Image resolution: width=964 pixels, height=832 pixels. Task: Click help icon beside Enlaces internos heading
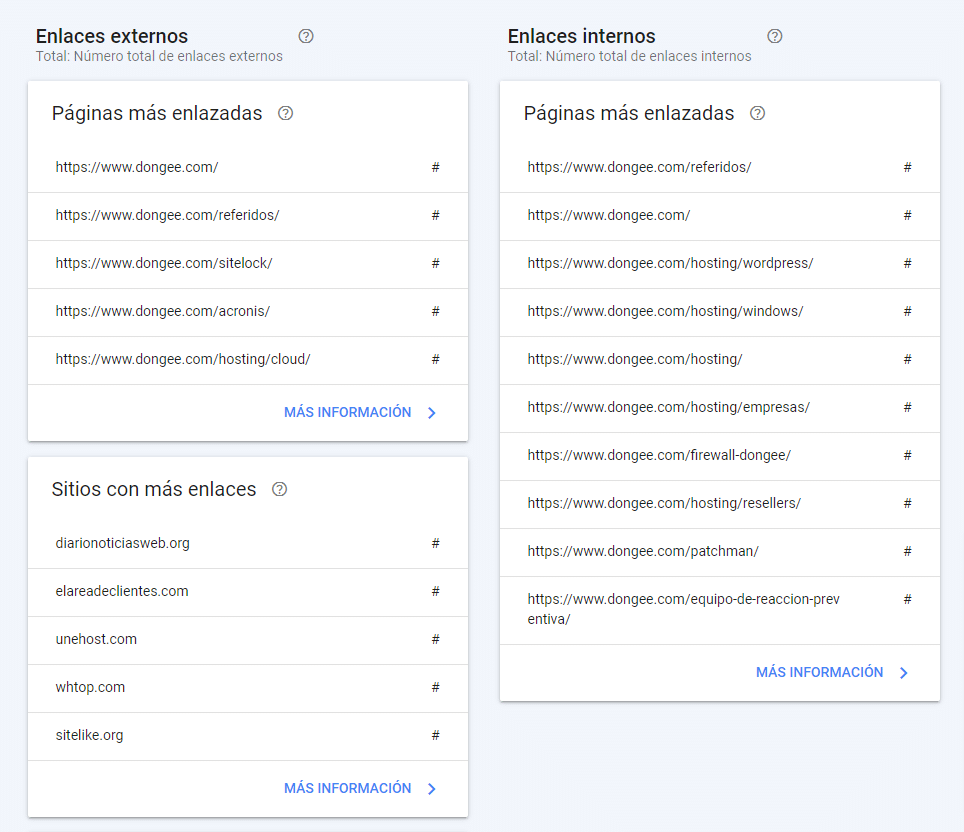click(x=775, y=36)
